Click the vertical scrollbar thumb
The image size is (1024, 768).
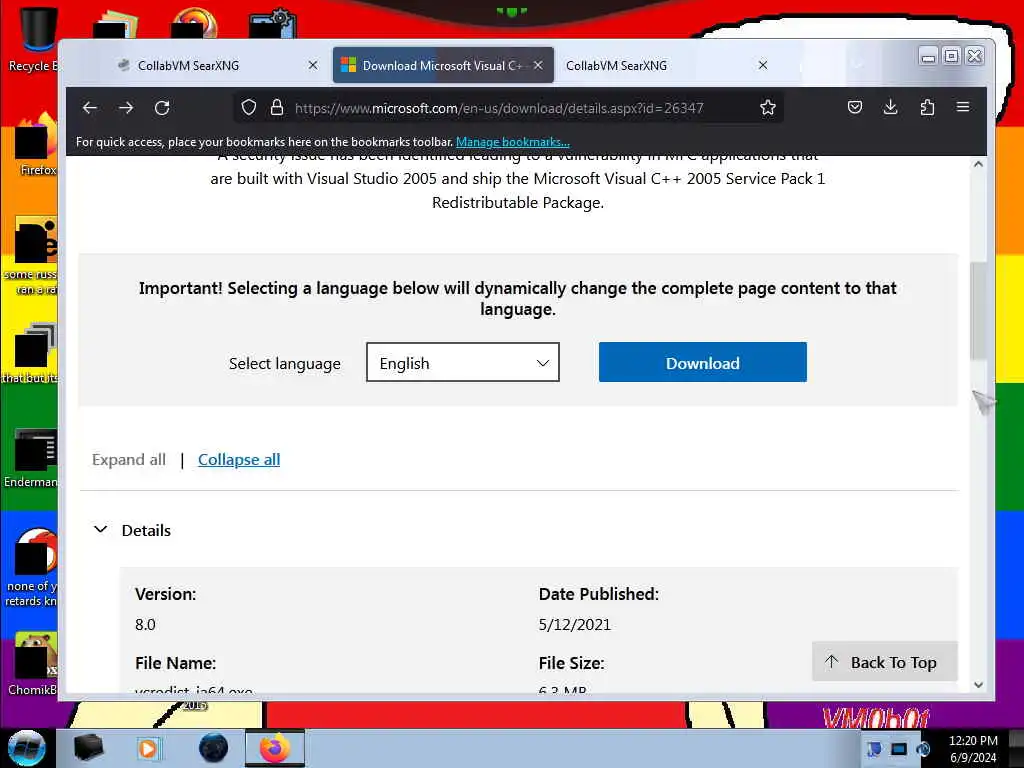coord(978,310)
